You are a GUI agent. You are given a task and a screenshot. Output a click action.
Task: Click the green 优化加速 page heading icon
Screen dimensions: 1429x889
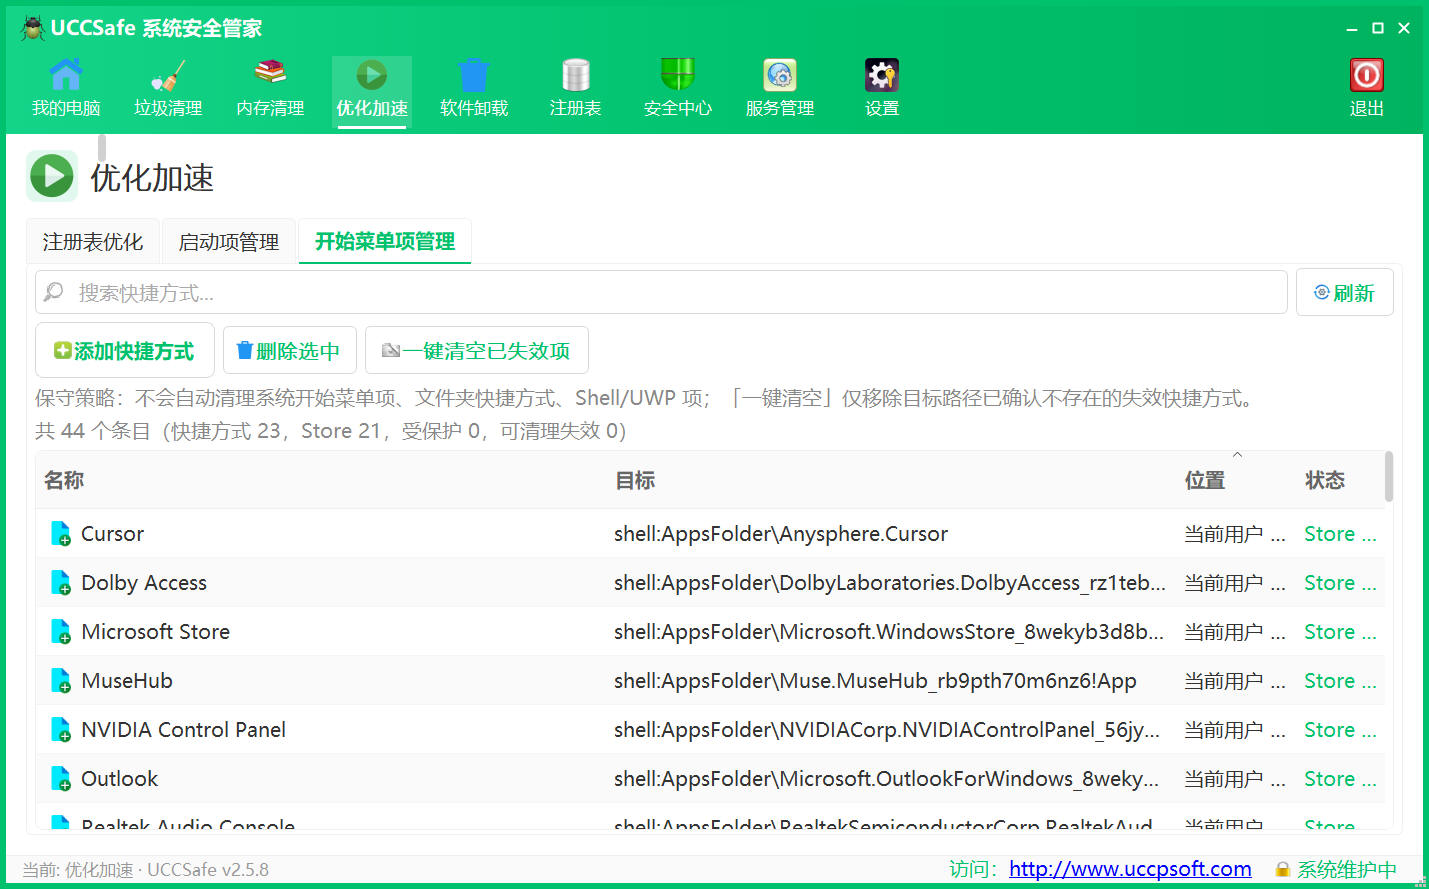point(52,177)
